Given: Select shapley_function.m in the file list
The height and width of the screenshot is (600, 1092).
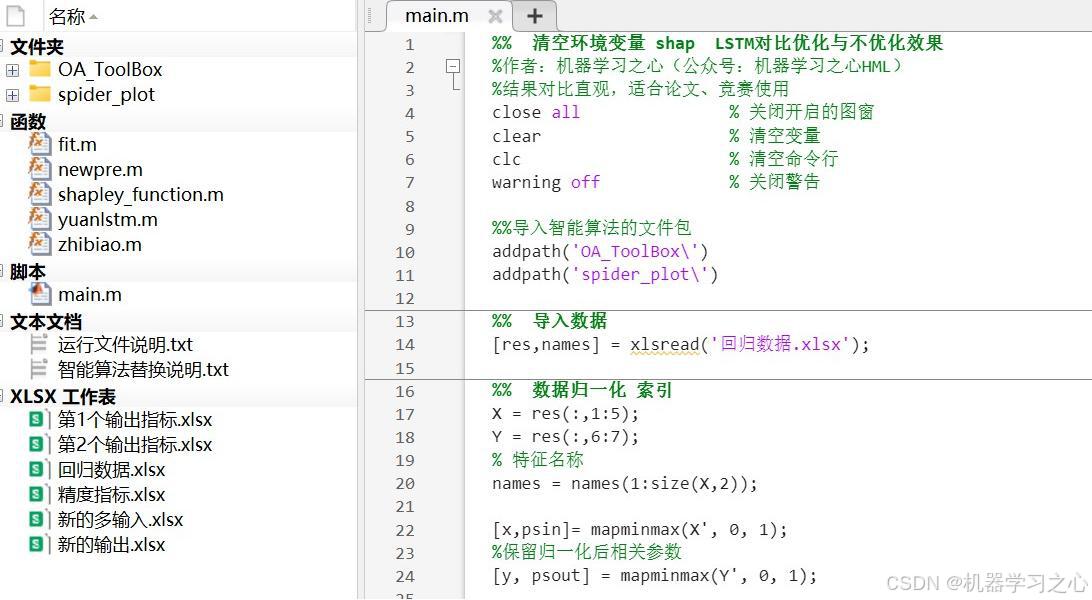Looking at the screenshot, I should (x=141, y=194).
